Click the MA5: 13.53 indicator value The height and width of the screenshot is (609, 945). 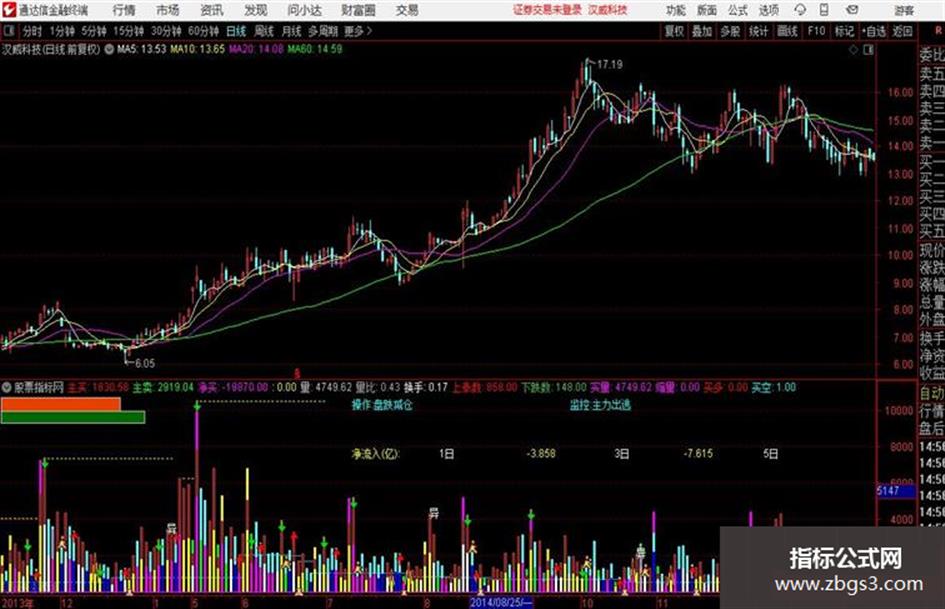coord(141,49)
